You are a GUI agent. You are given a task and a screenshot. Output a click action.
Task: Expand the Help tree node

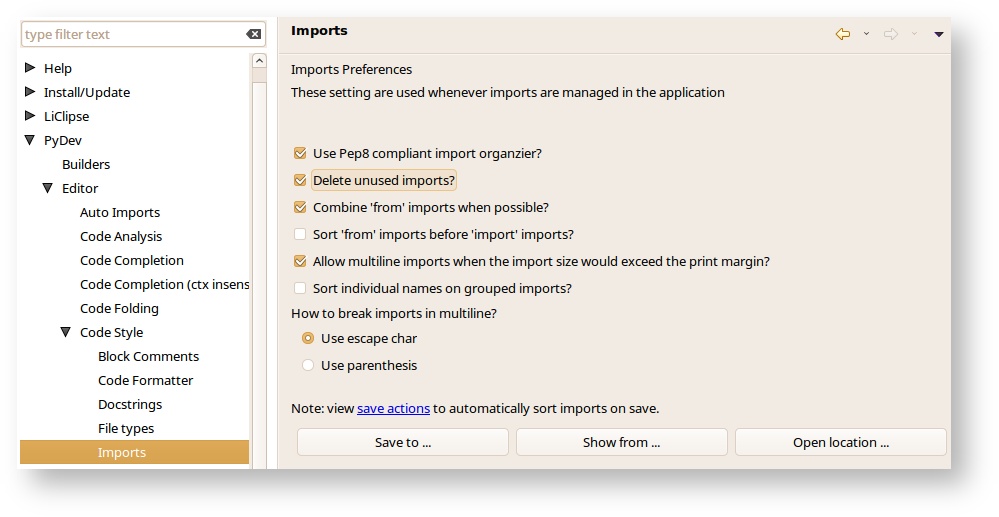[x=30, y=69]
